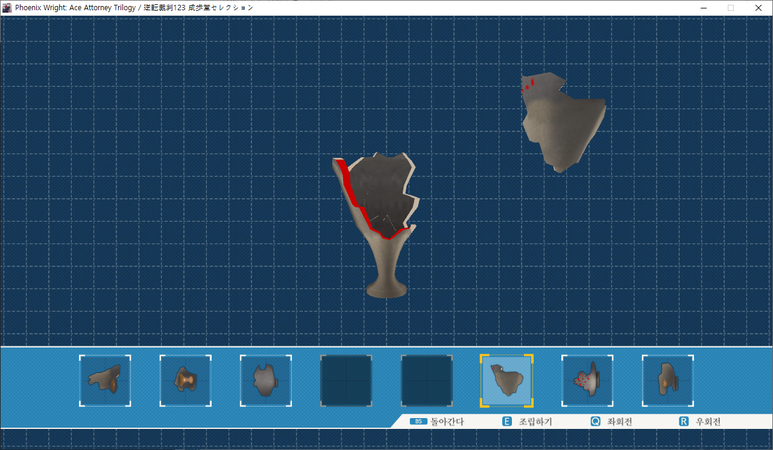Screen dimensions: 773x450
Task: Close the Ace Attorney Trilogy window
Action: pos(758,8)
